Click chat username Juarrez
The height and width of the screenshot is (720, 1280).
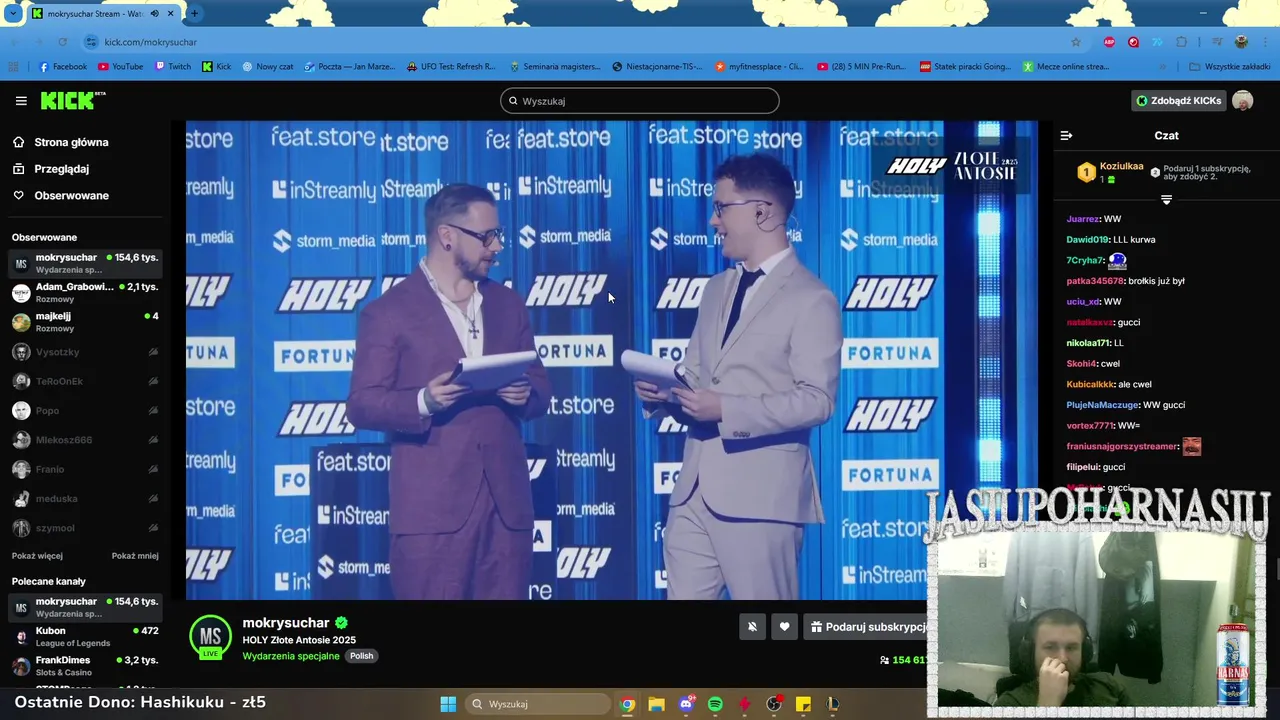pyautogui.click(x=1083, y=219)
